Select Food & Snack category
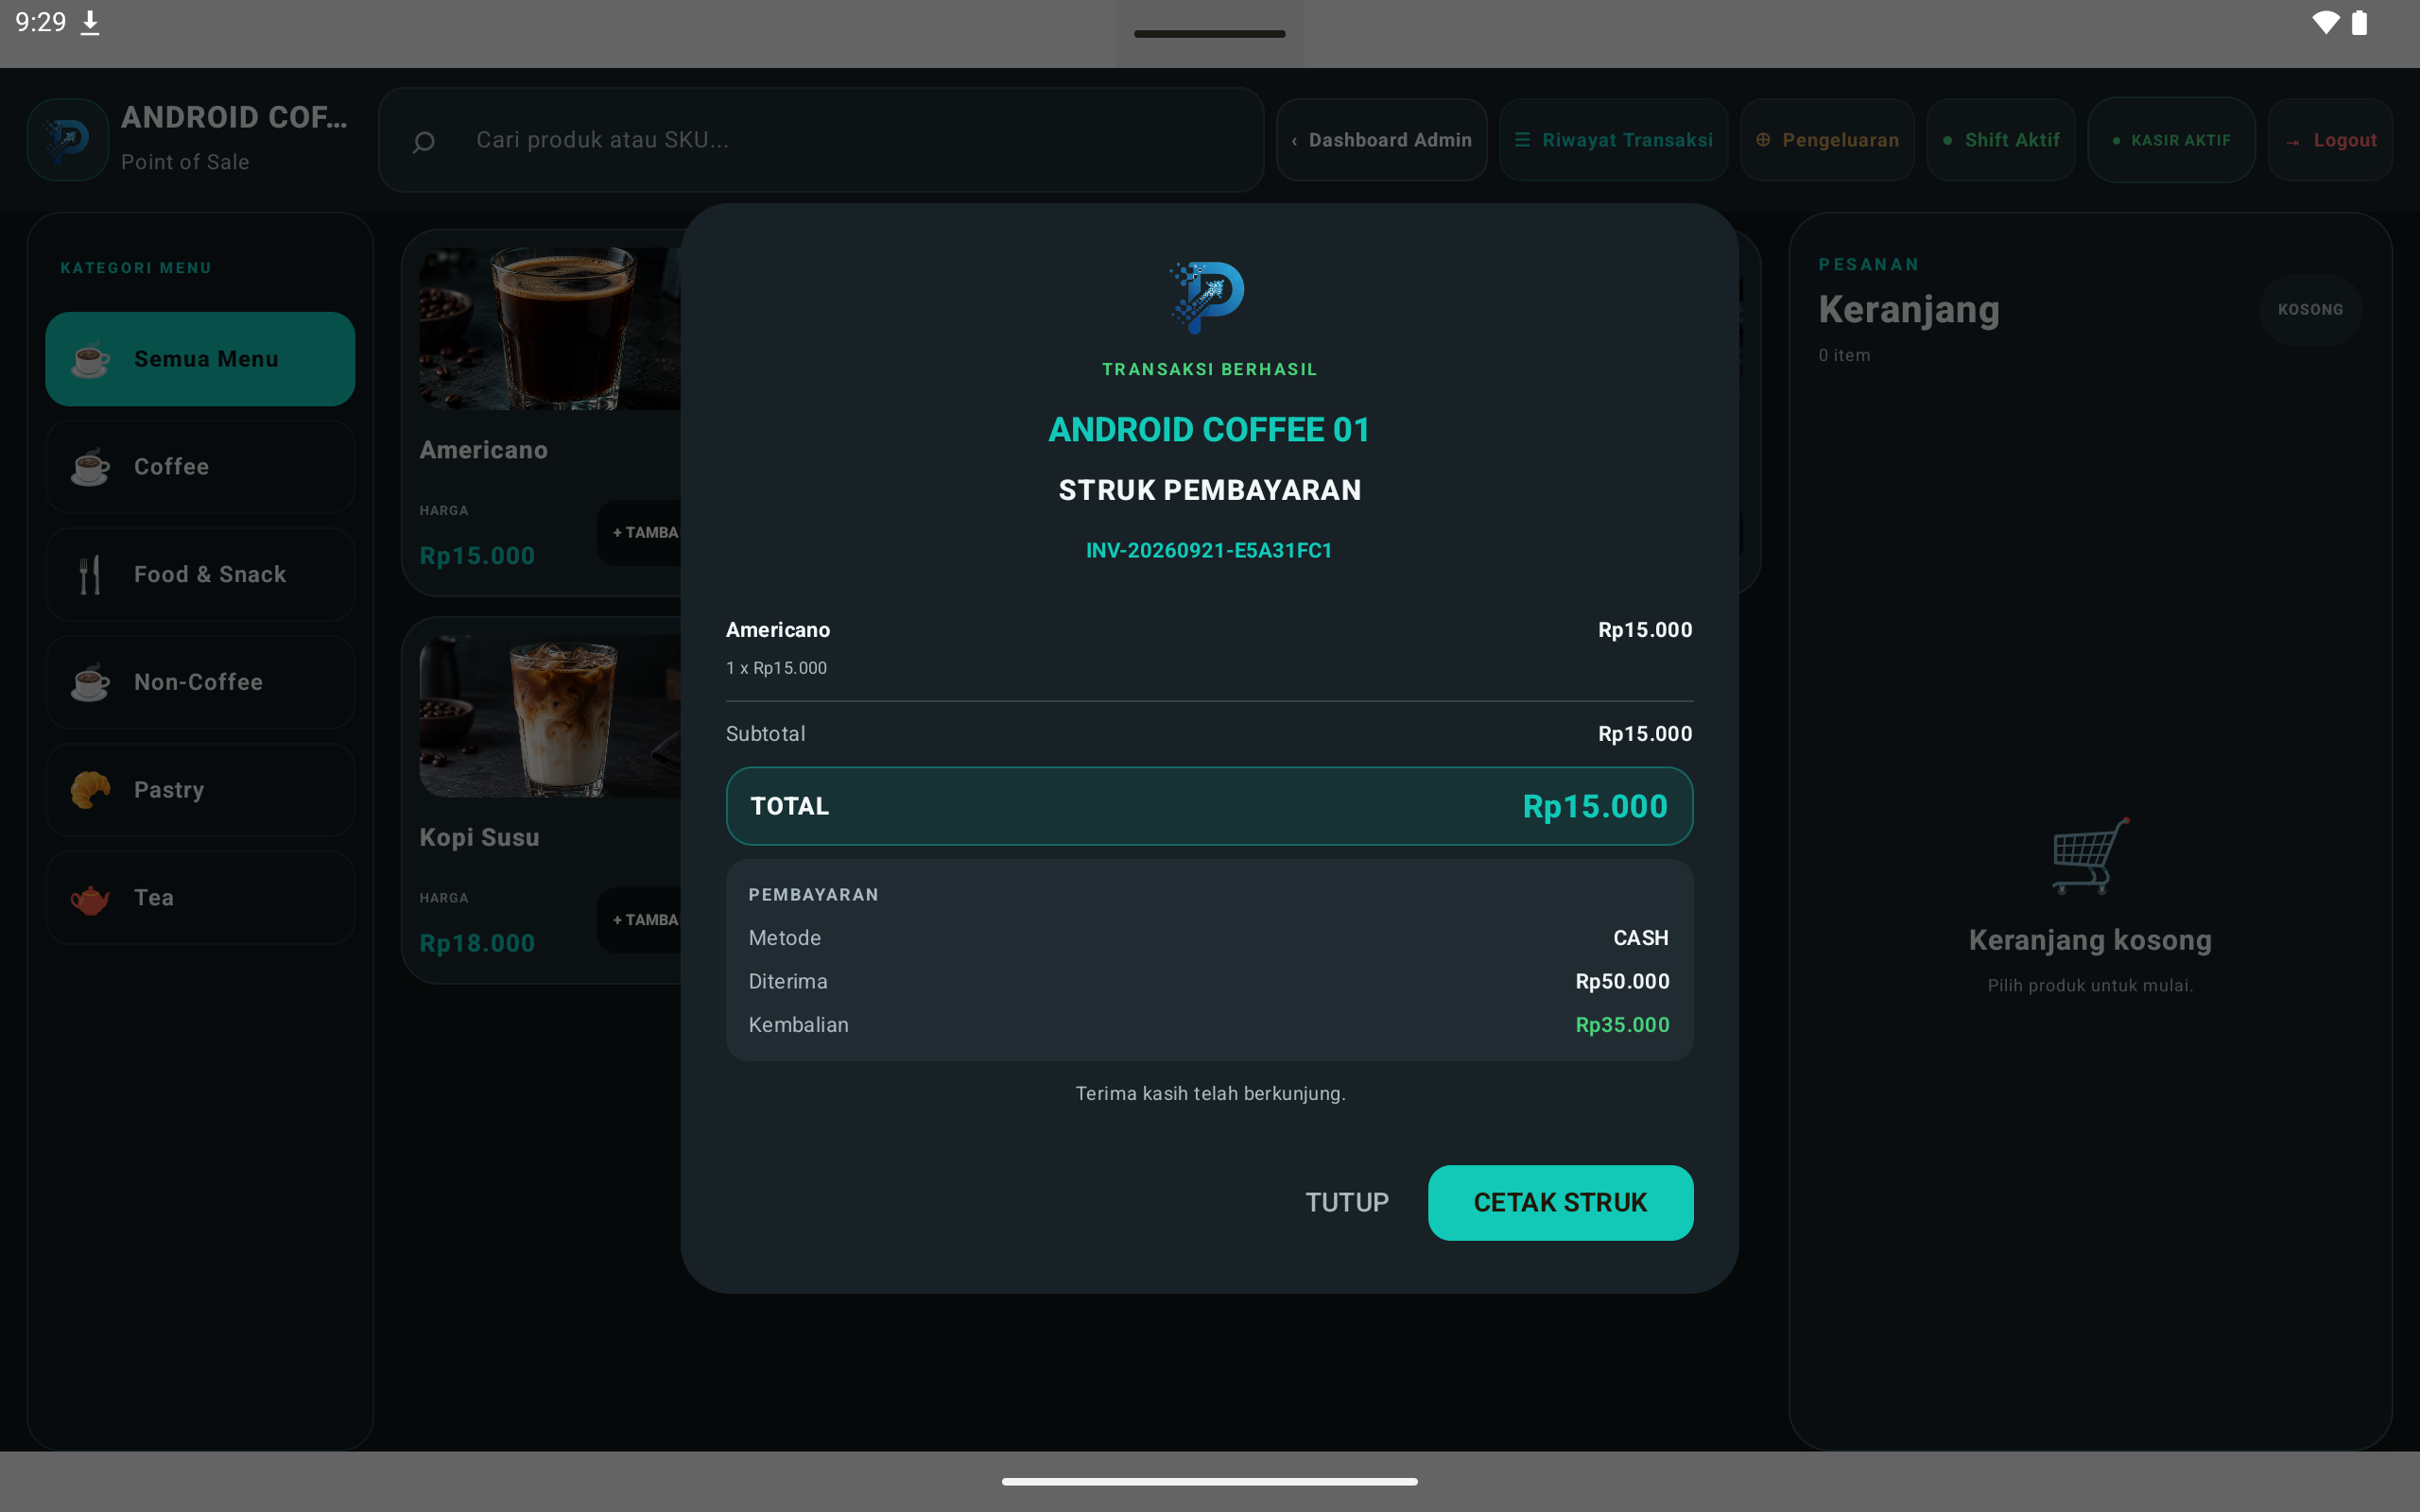The height and width of the screenshot is (1512, 2420). pos(200,575)
